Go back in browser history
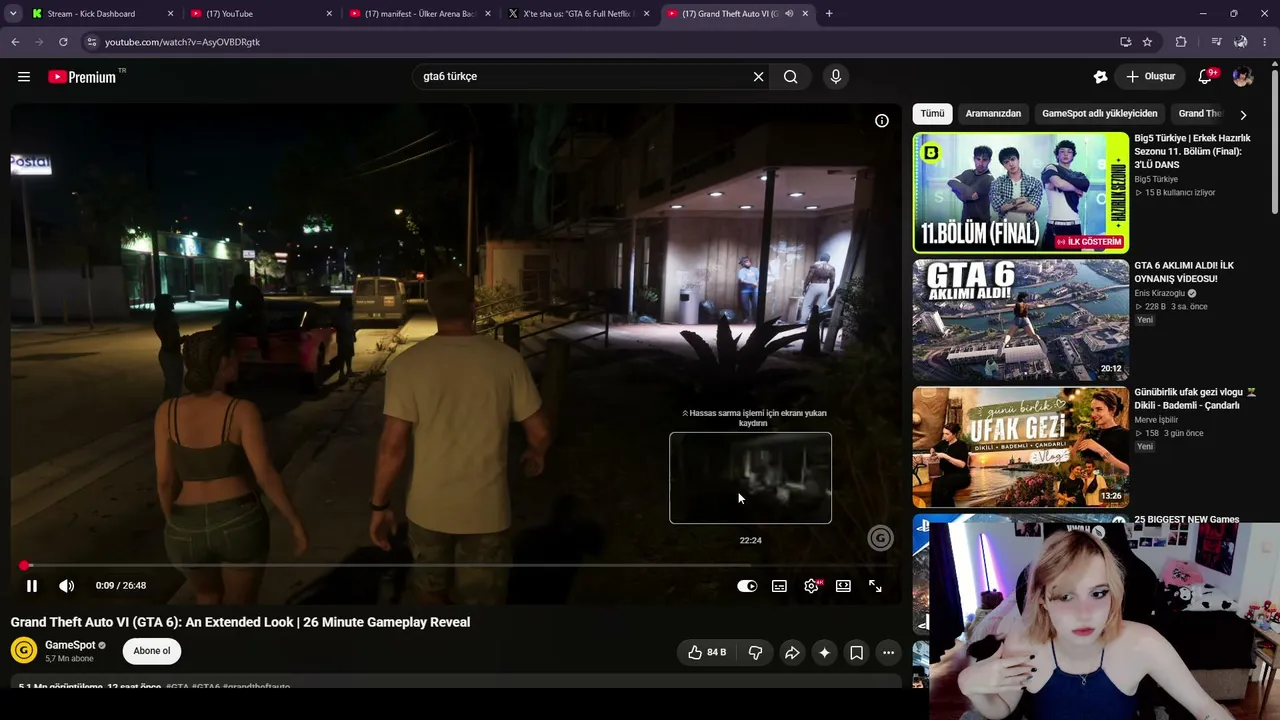 pos(15,42)
